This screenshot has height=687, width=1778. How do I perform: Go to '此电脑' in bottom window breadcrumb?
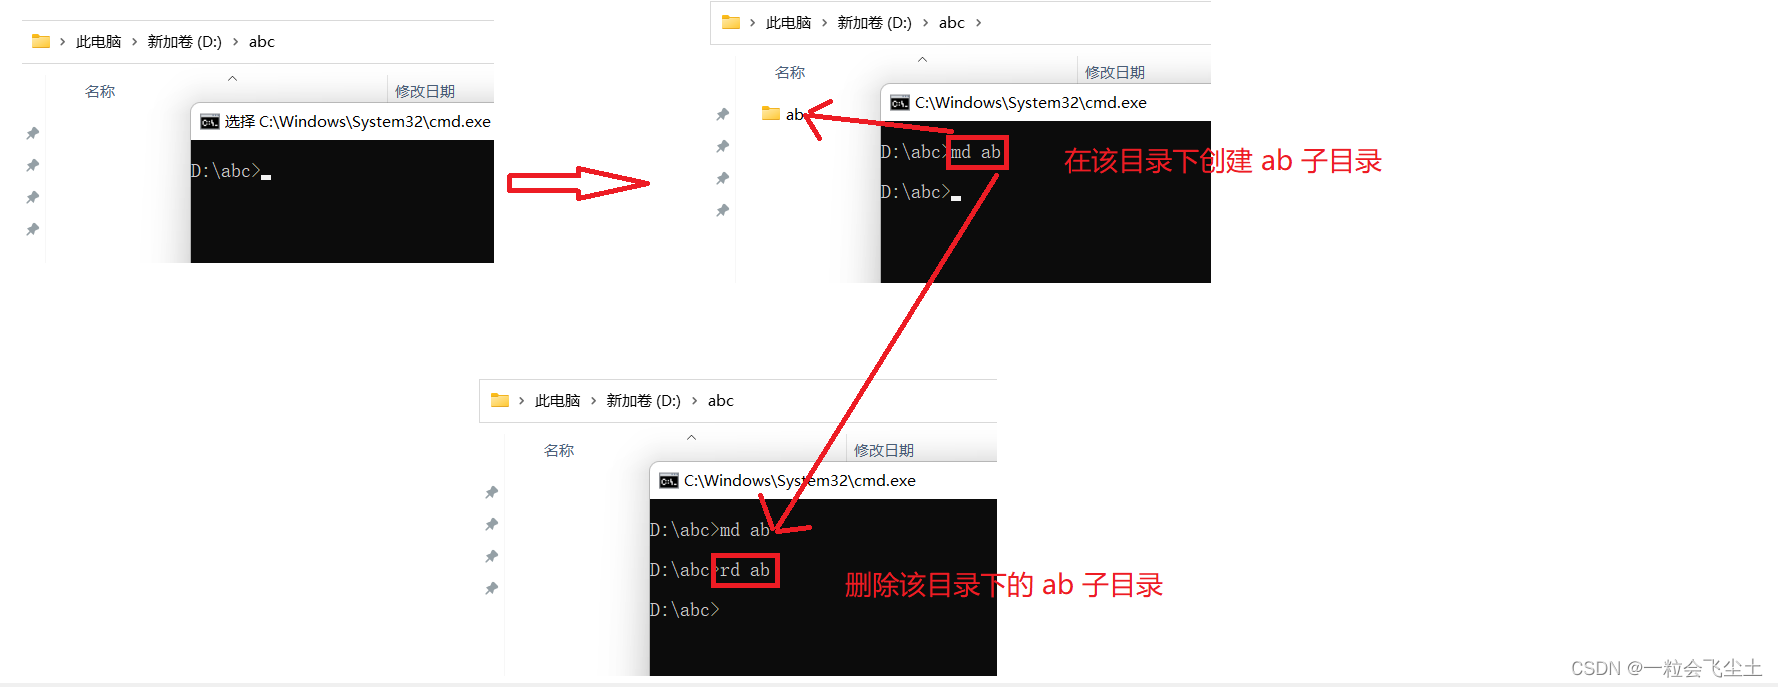(557, 401)
